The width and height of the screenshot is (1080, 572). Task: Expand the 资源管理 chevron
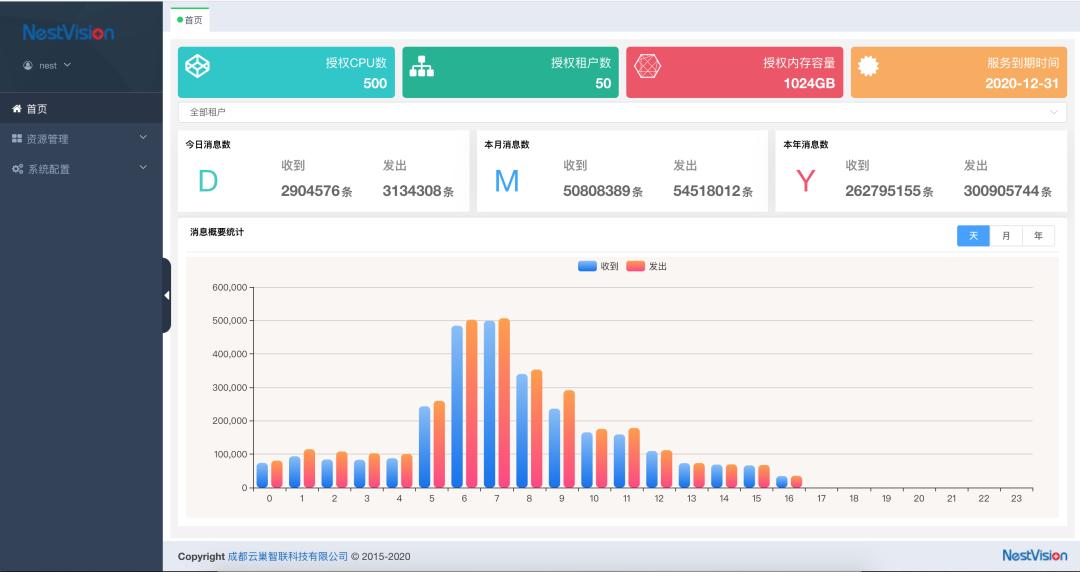[143, 137]
